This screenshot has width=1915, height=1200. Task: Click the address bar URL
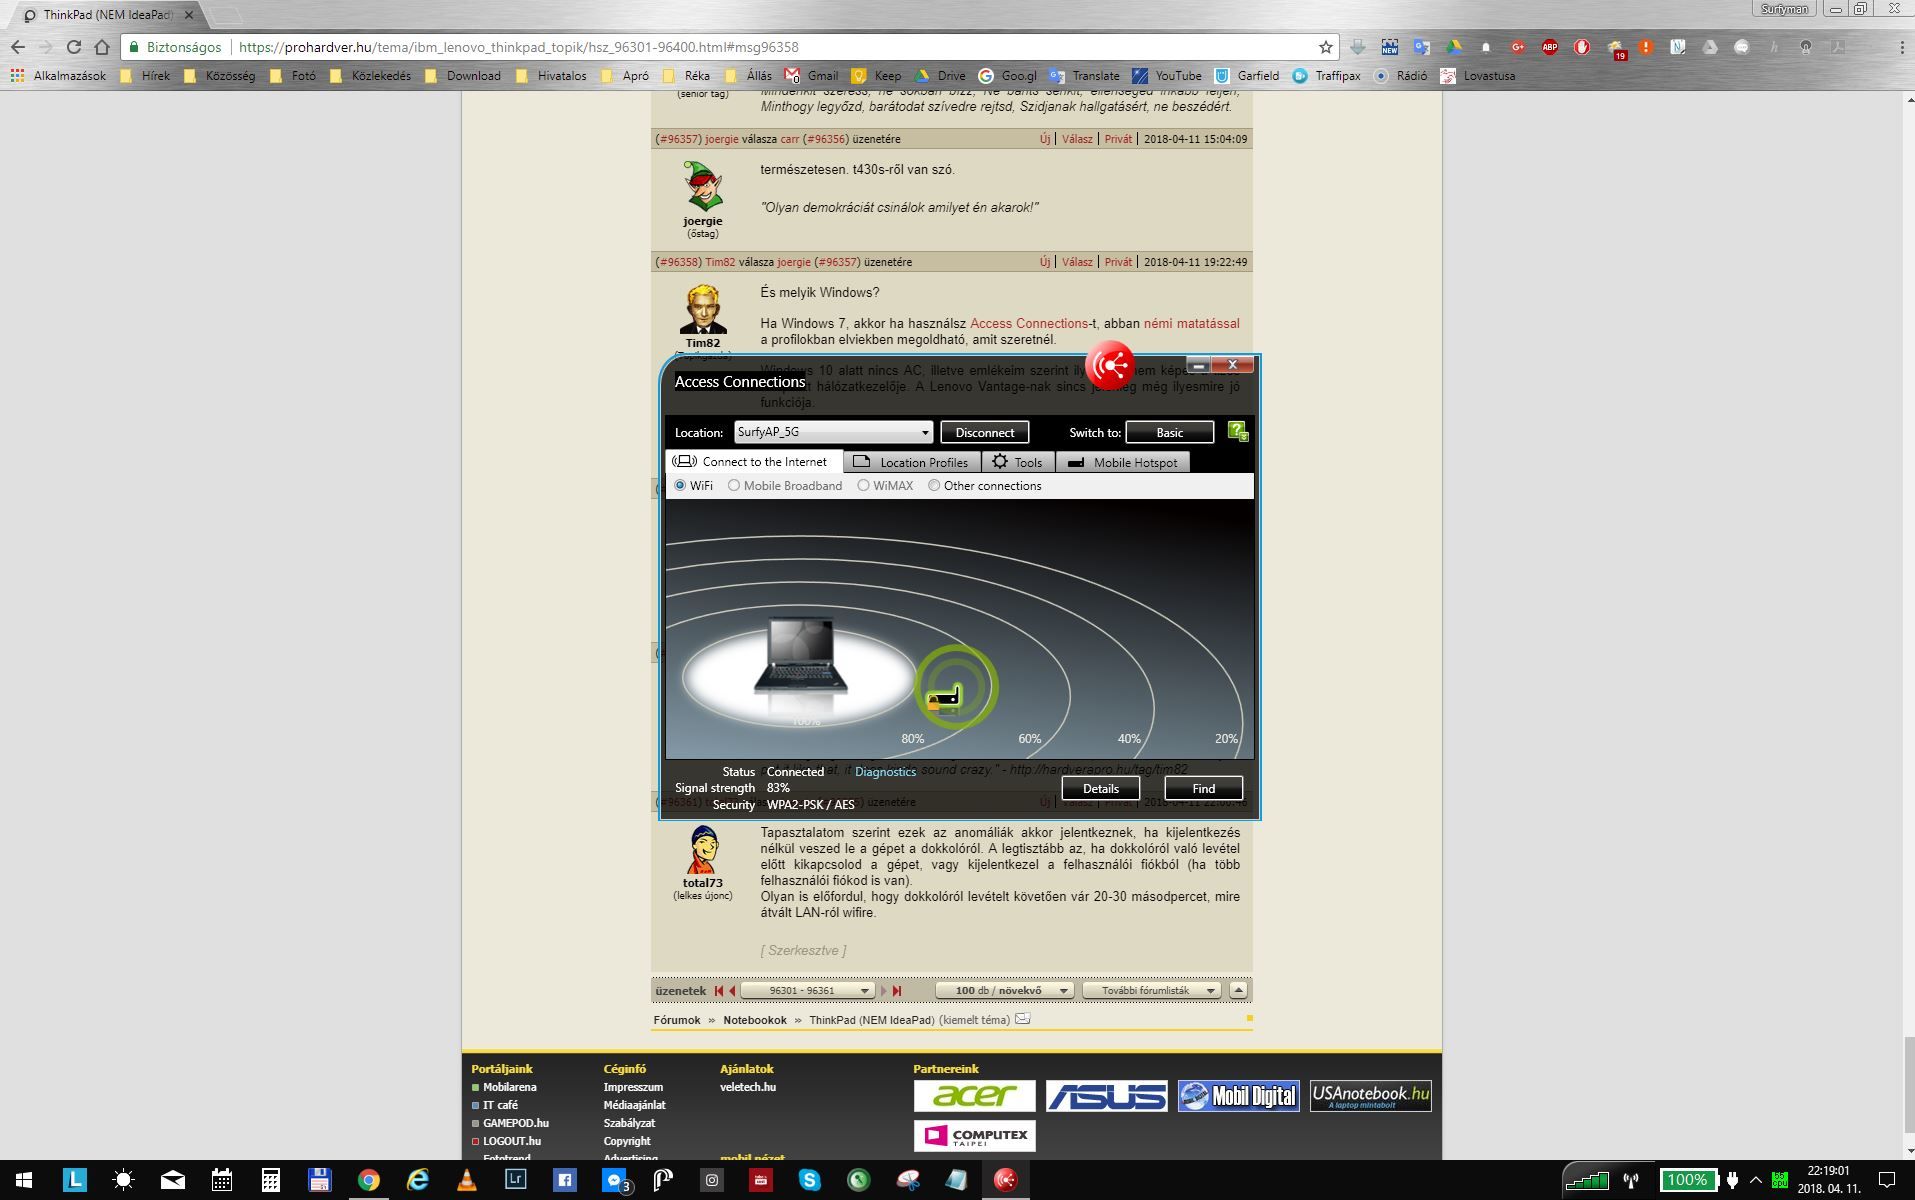[518, 47]
